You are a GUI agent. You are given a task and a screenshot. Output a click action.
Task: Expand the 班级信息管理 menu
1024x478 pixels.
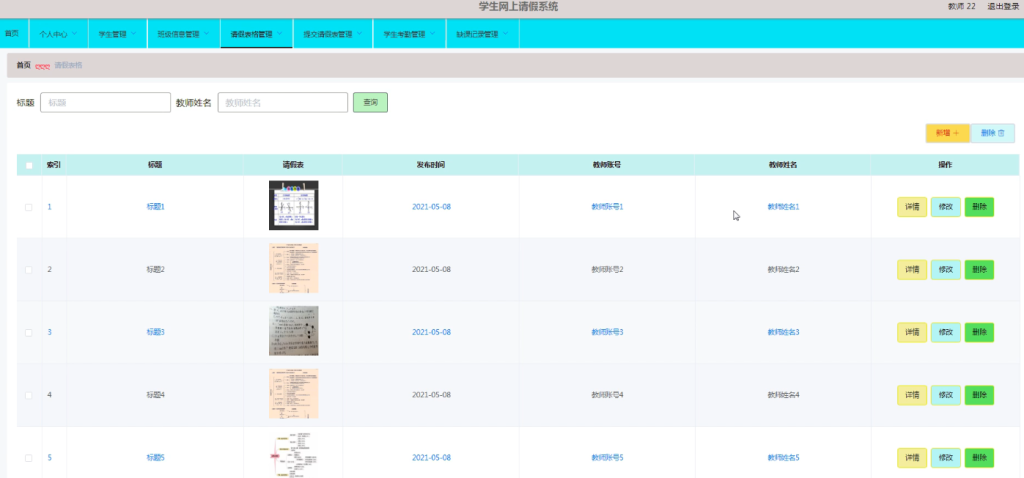[x=184, y=33]
